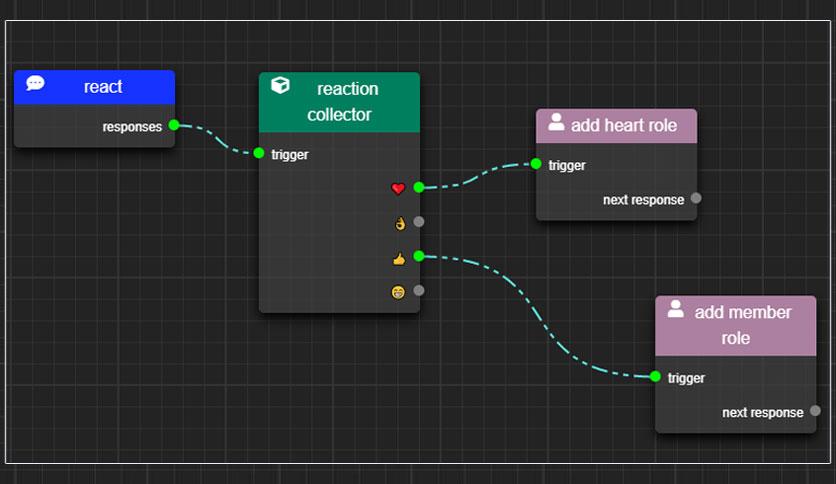The image size is (836, 484).
Task: Click the green port beside thumbs up emoji
Action: (x=419, y=256)
